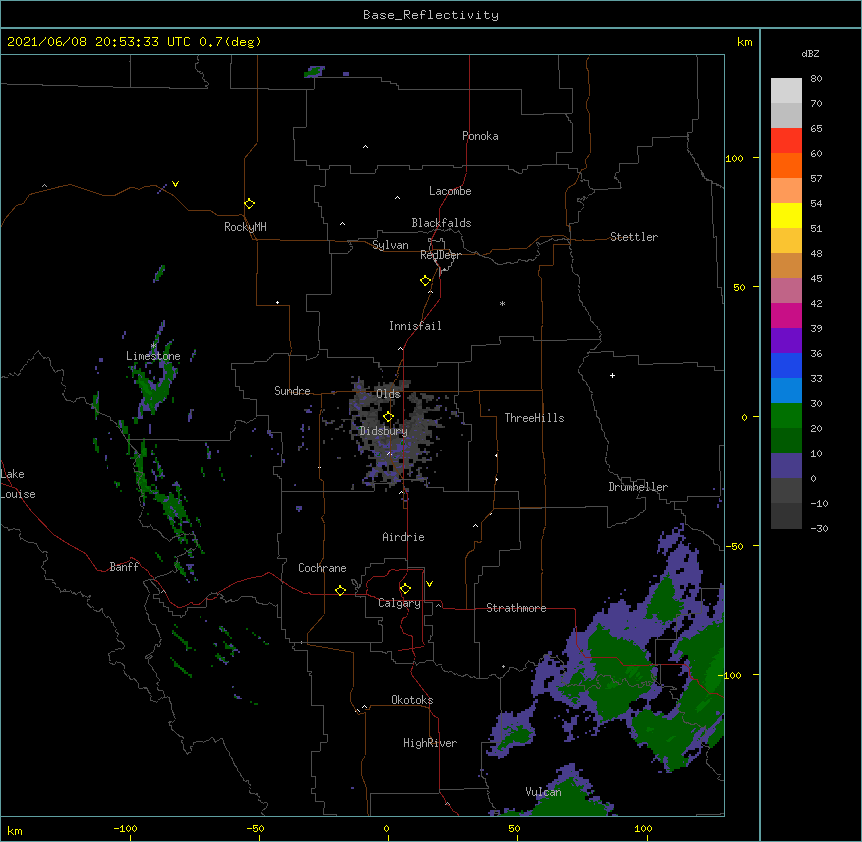
Task: Select the blue 36 dBZ legend swatch
Action: coord(786,365)
